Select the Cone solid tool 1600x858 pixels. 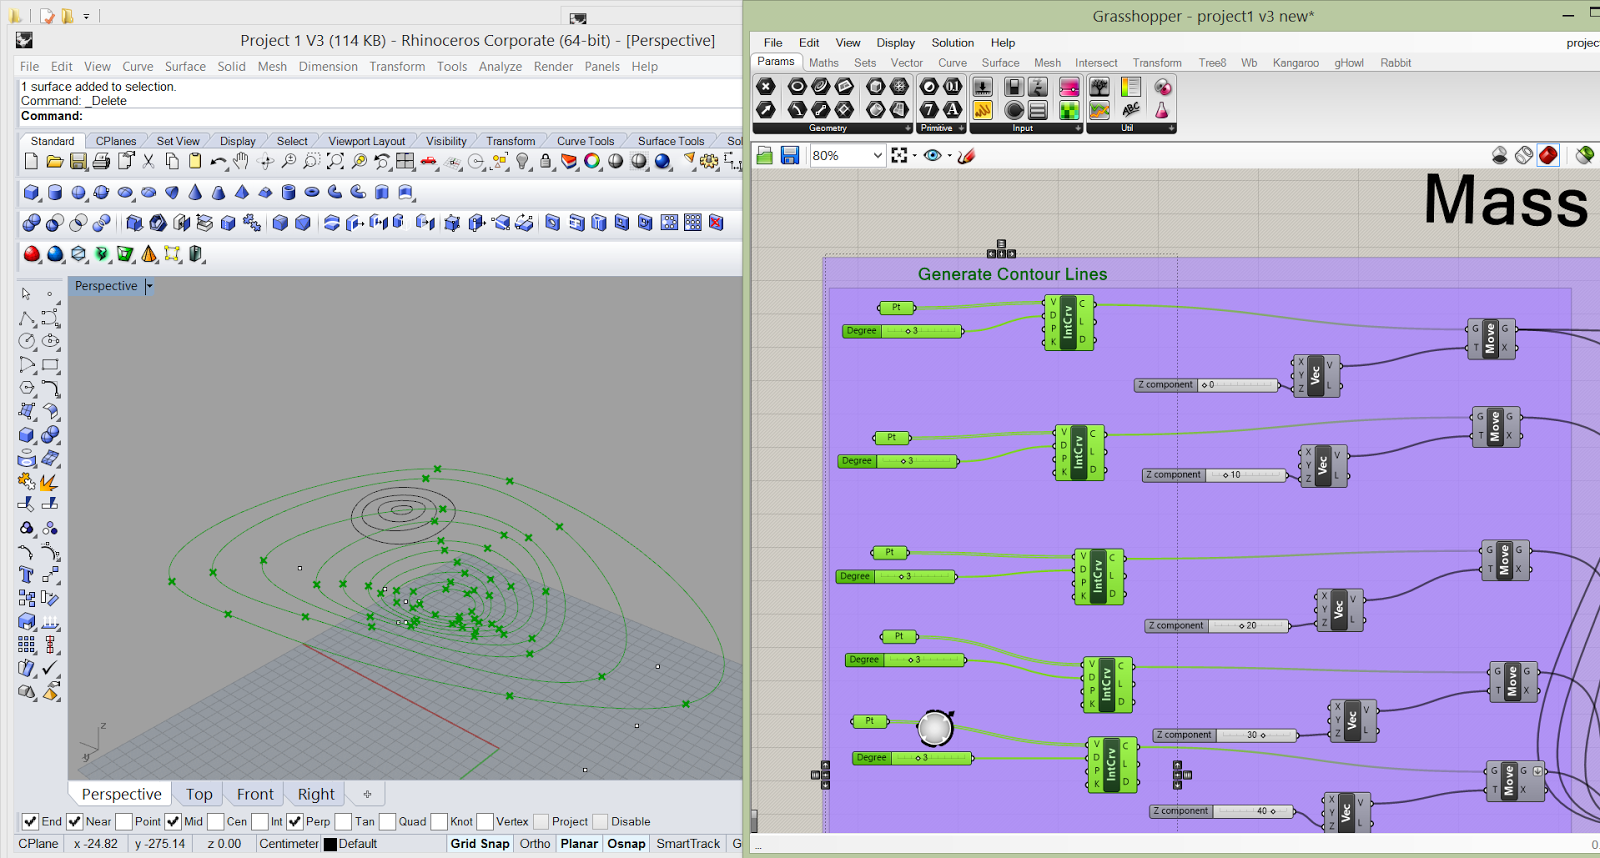tap(195, 192)
